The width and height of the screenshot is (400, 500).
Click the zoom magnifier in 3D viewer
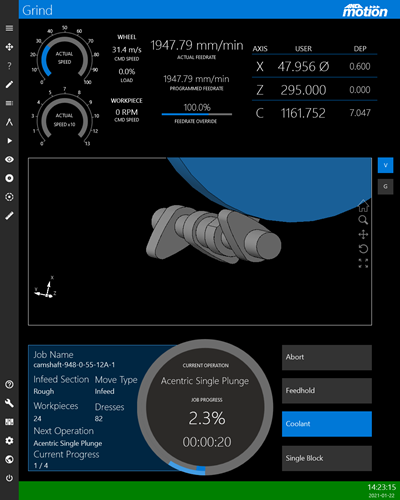(x=363, y=220)
